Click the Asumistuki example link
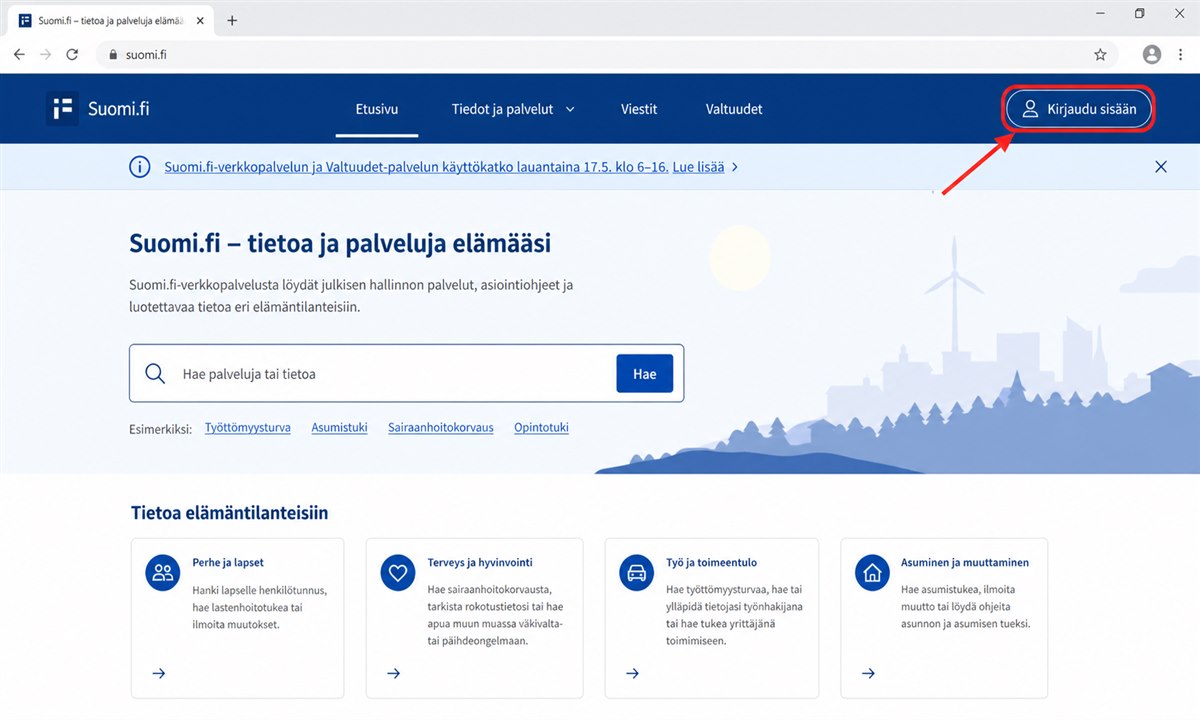This screenshot has width=1200, height=720. click(x=339, y=427)
